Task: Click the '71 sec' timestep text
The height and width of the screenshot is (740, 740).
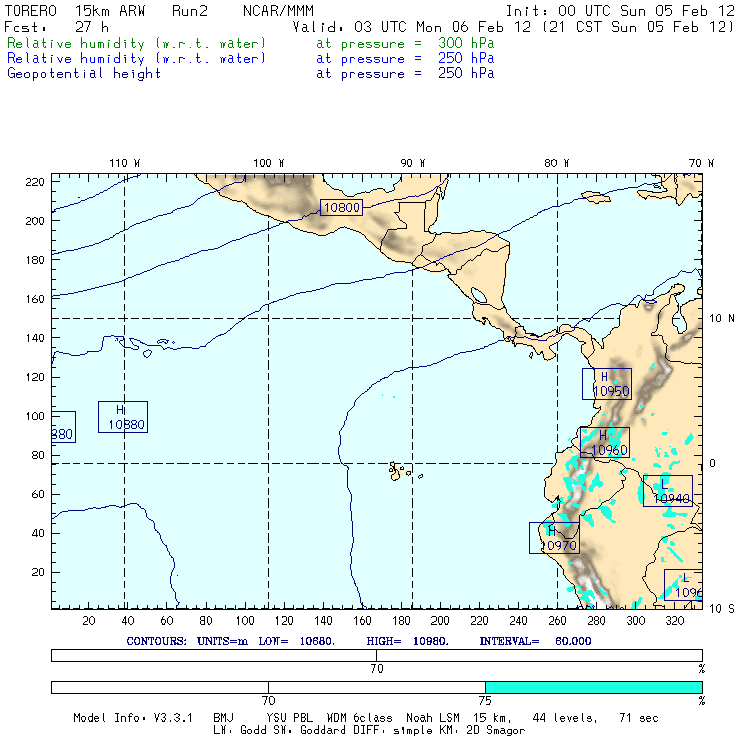Action: click(639, 718)
